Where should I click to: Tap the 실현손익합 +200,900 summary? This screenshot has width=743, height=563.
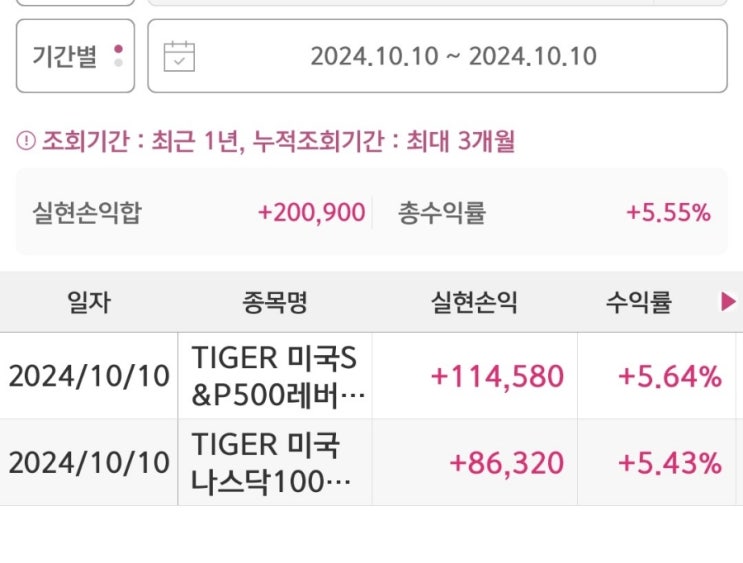[x=198, y=212]
